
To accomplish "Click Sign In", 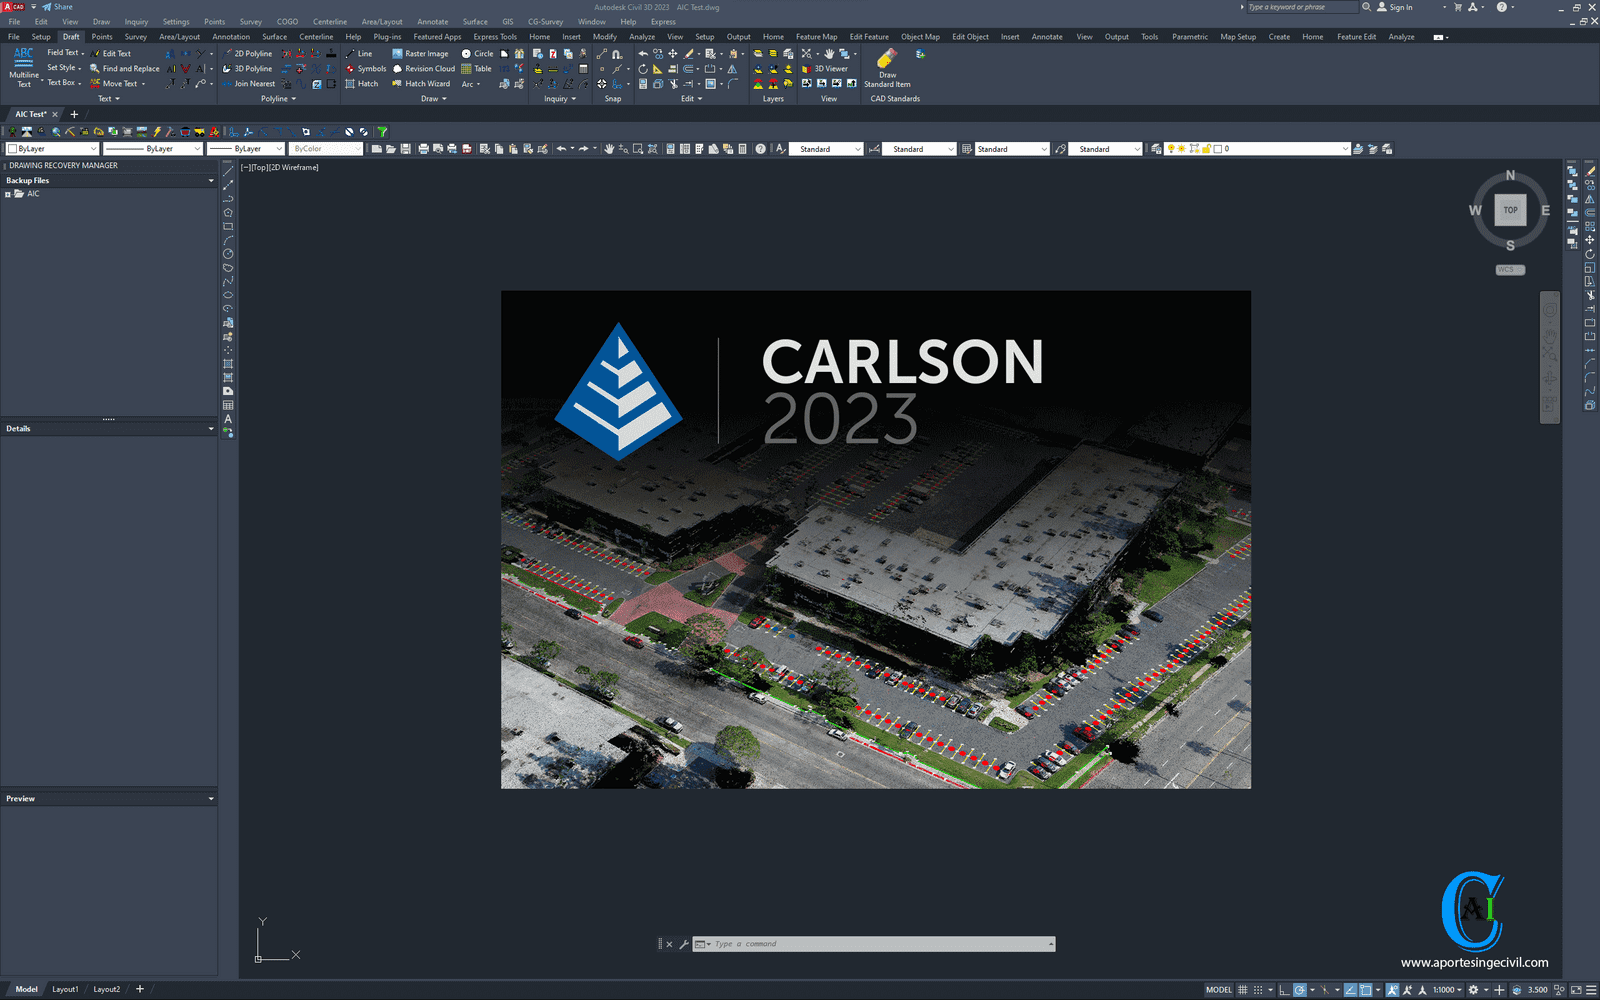I will point(1394,7).
